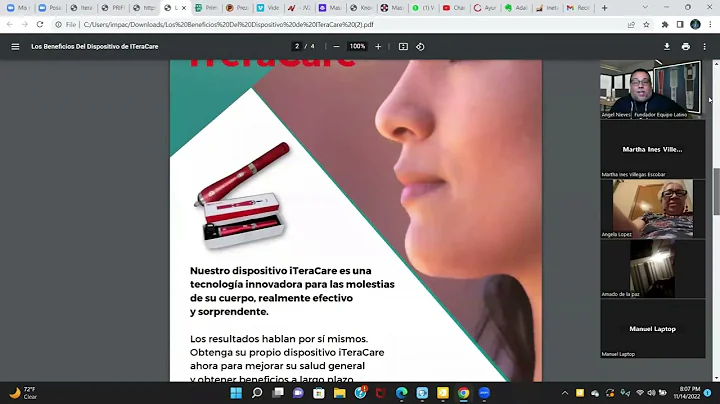Click the File site info icon
Viewport: 720px width, 404px height.
click(65, 24)
